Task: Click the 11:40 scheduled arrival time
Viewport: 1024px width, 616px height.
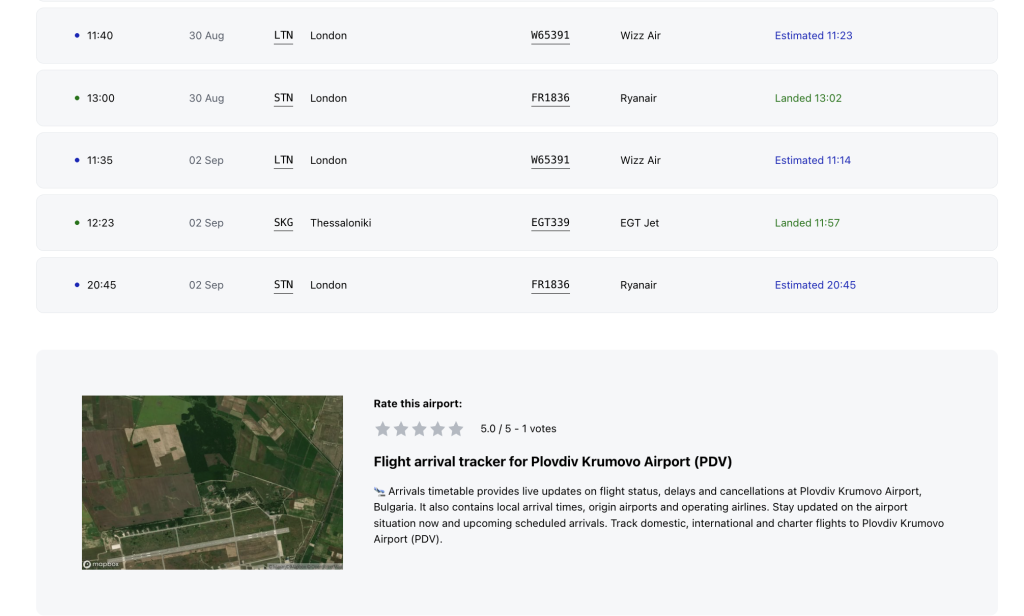Action: tap(100, 36)
